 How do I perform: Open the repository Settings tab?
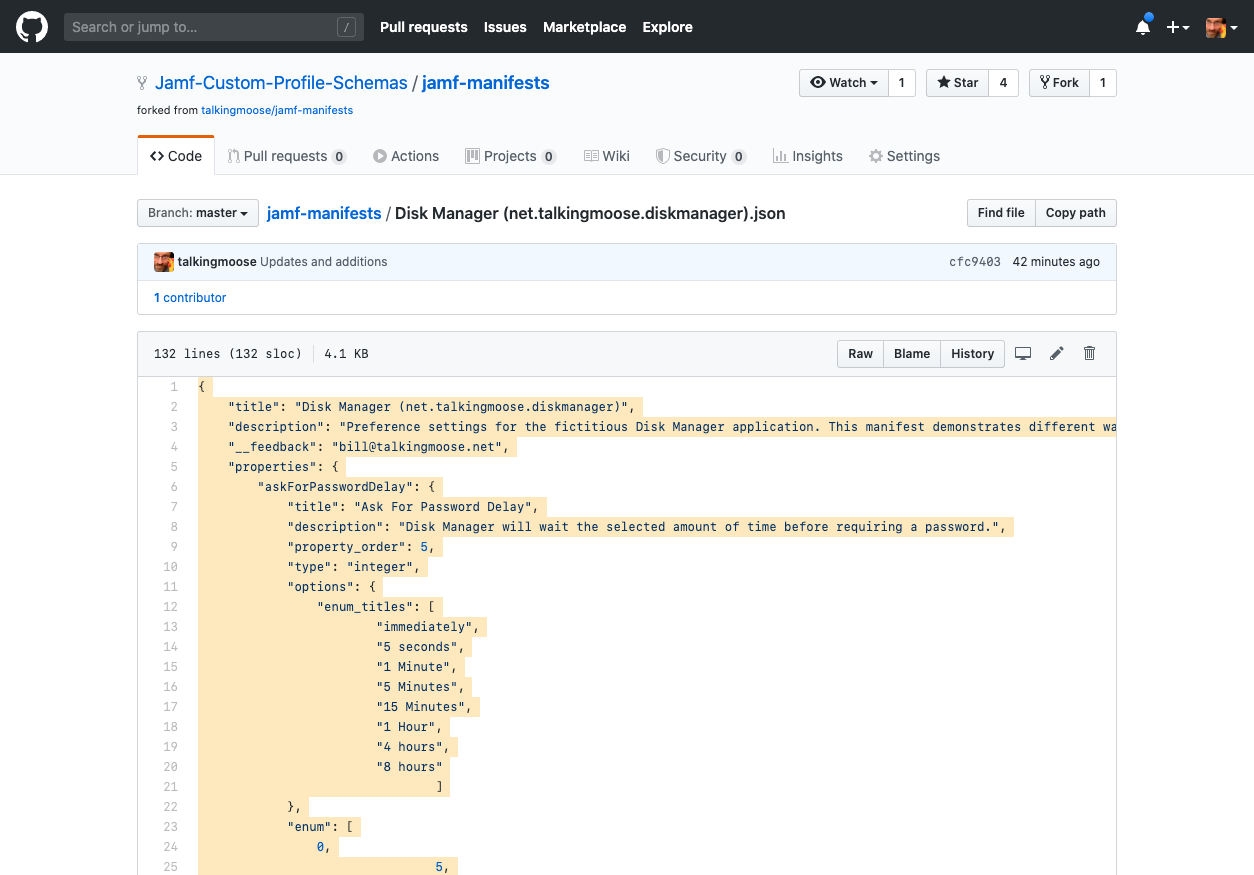[x=904, y=156]
